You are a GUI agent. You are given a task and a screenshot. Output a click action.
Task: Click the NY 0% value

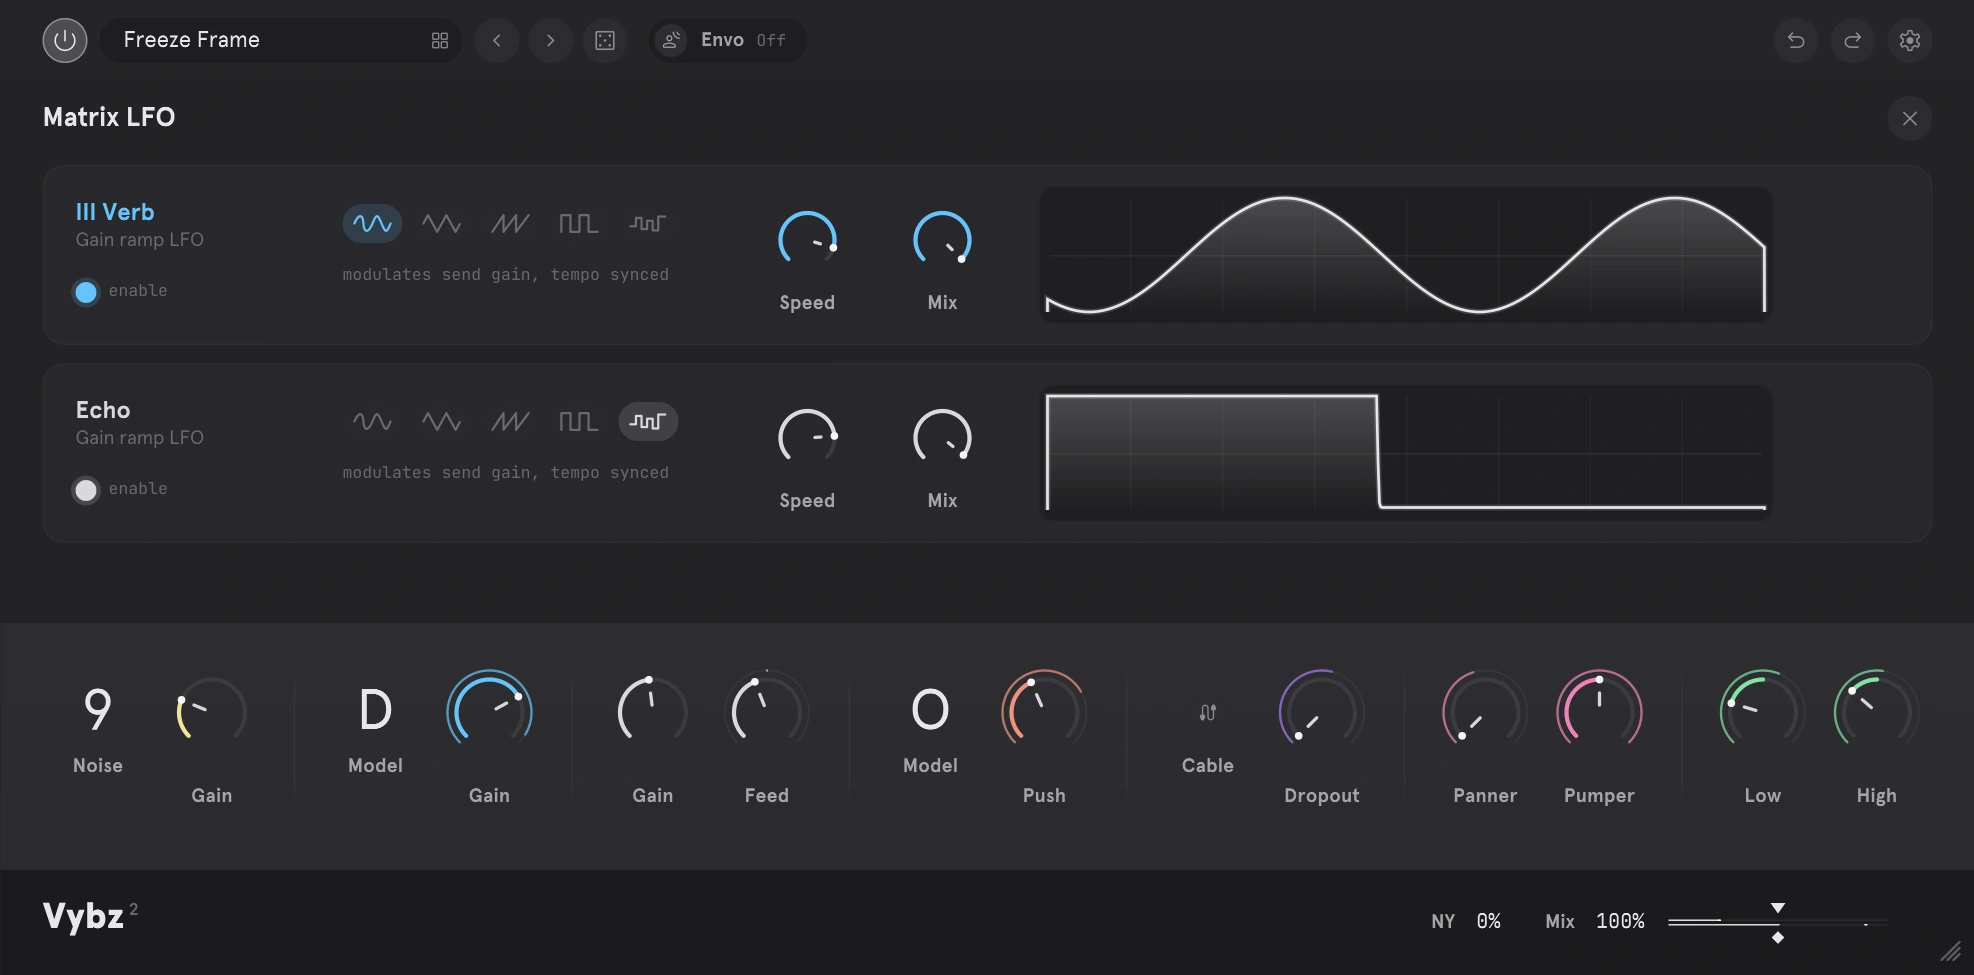tap(1488, 921)
